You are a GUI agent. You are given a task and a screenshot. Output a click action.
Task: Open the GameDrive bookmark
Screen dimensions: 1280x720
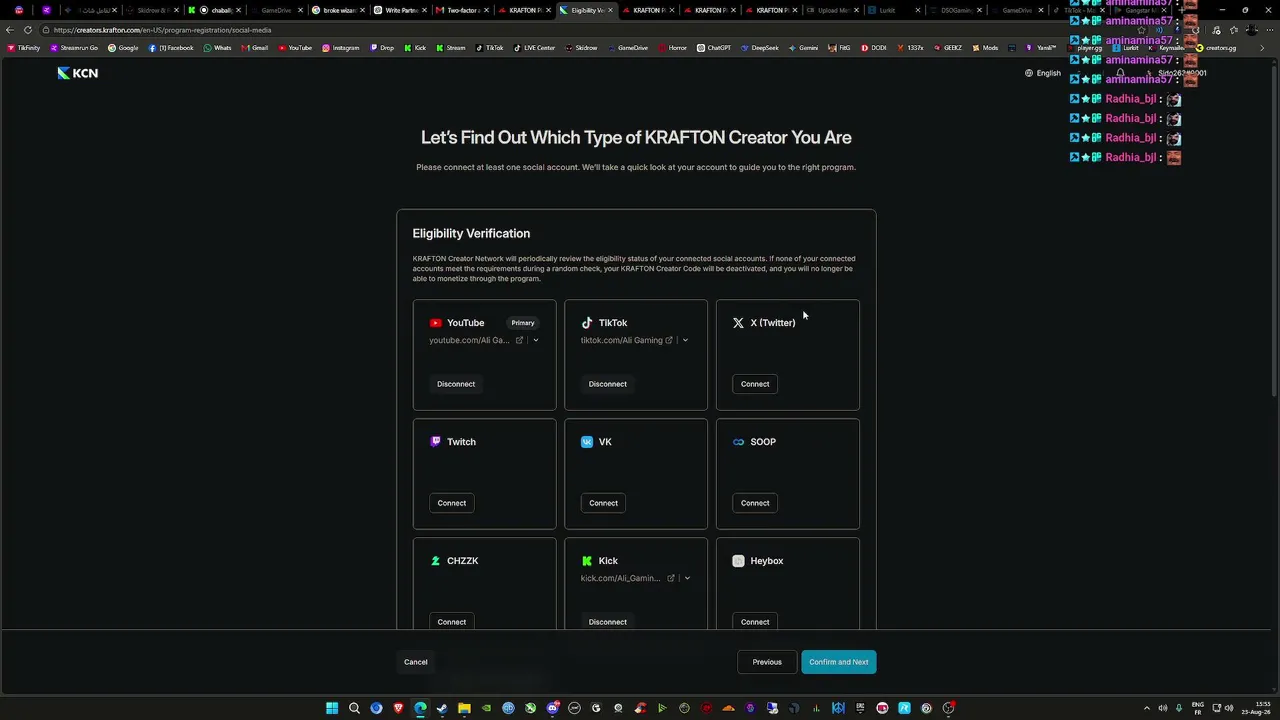[x=627, y=48]
